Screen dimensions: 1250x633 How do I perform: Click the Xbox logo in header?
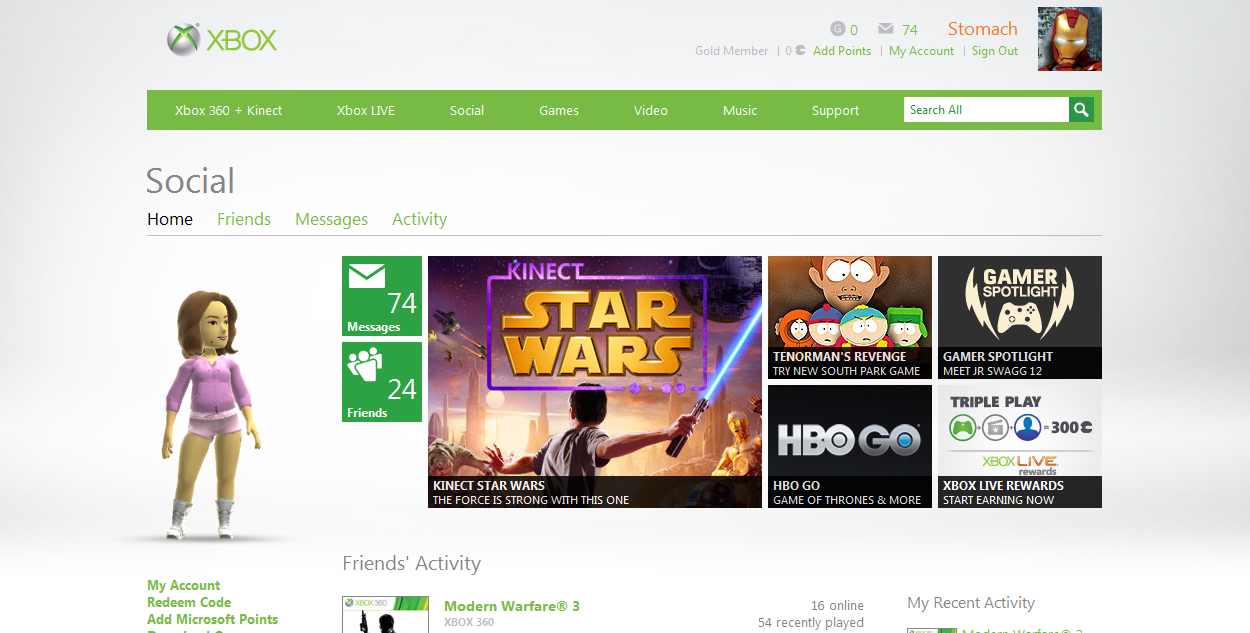click(222, 40)
